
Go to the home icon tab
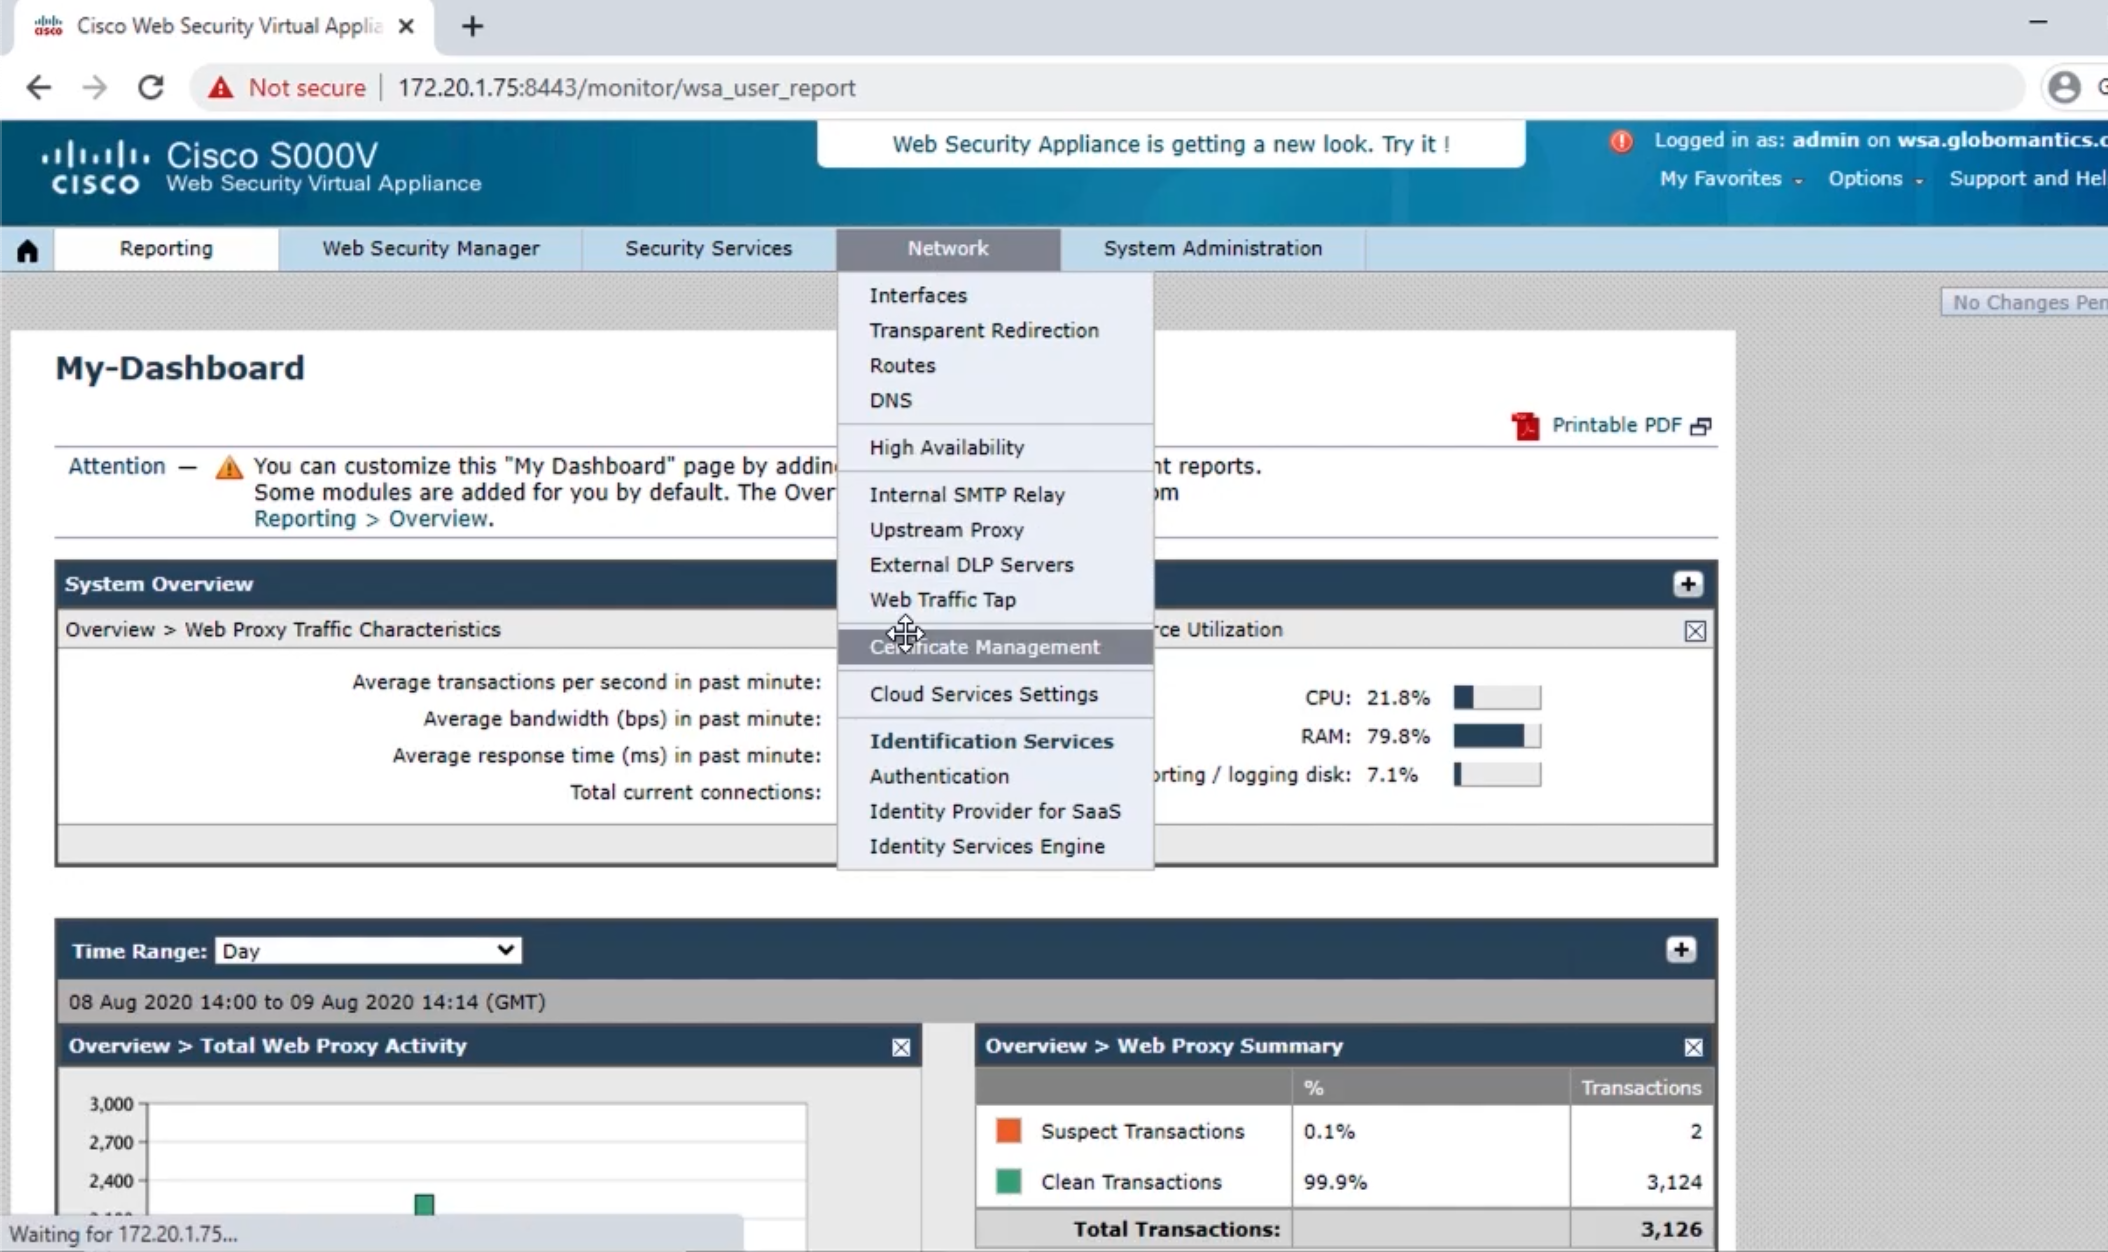click(x=27, y=250)
